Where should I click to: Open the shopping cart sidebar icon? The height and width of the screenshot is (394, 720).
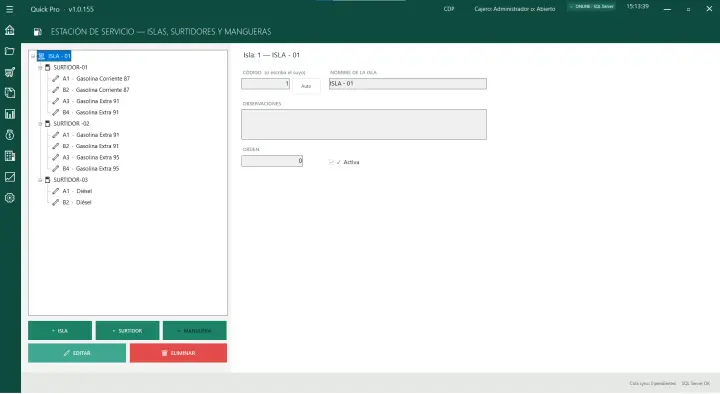coord(10,72)
